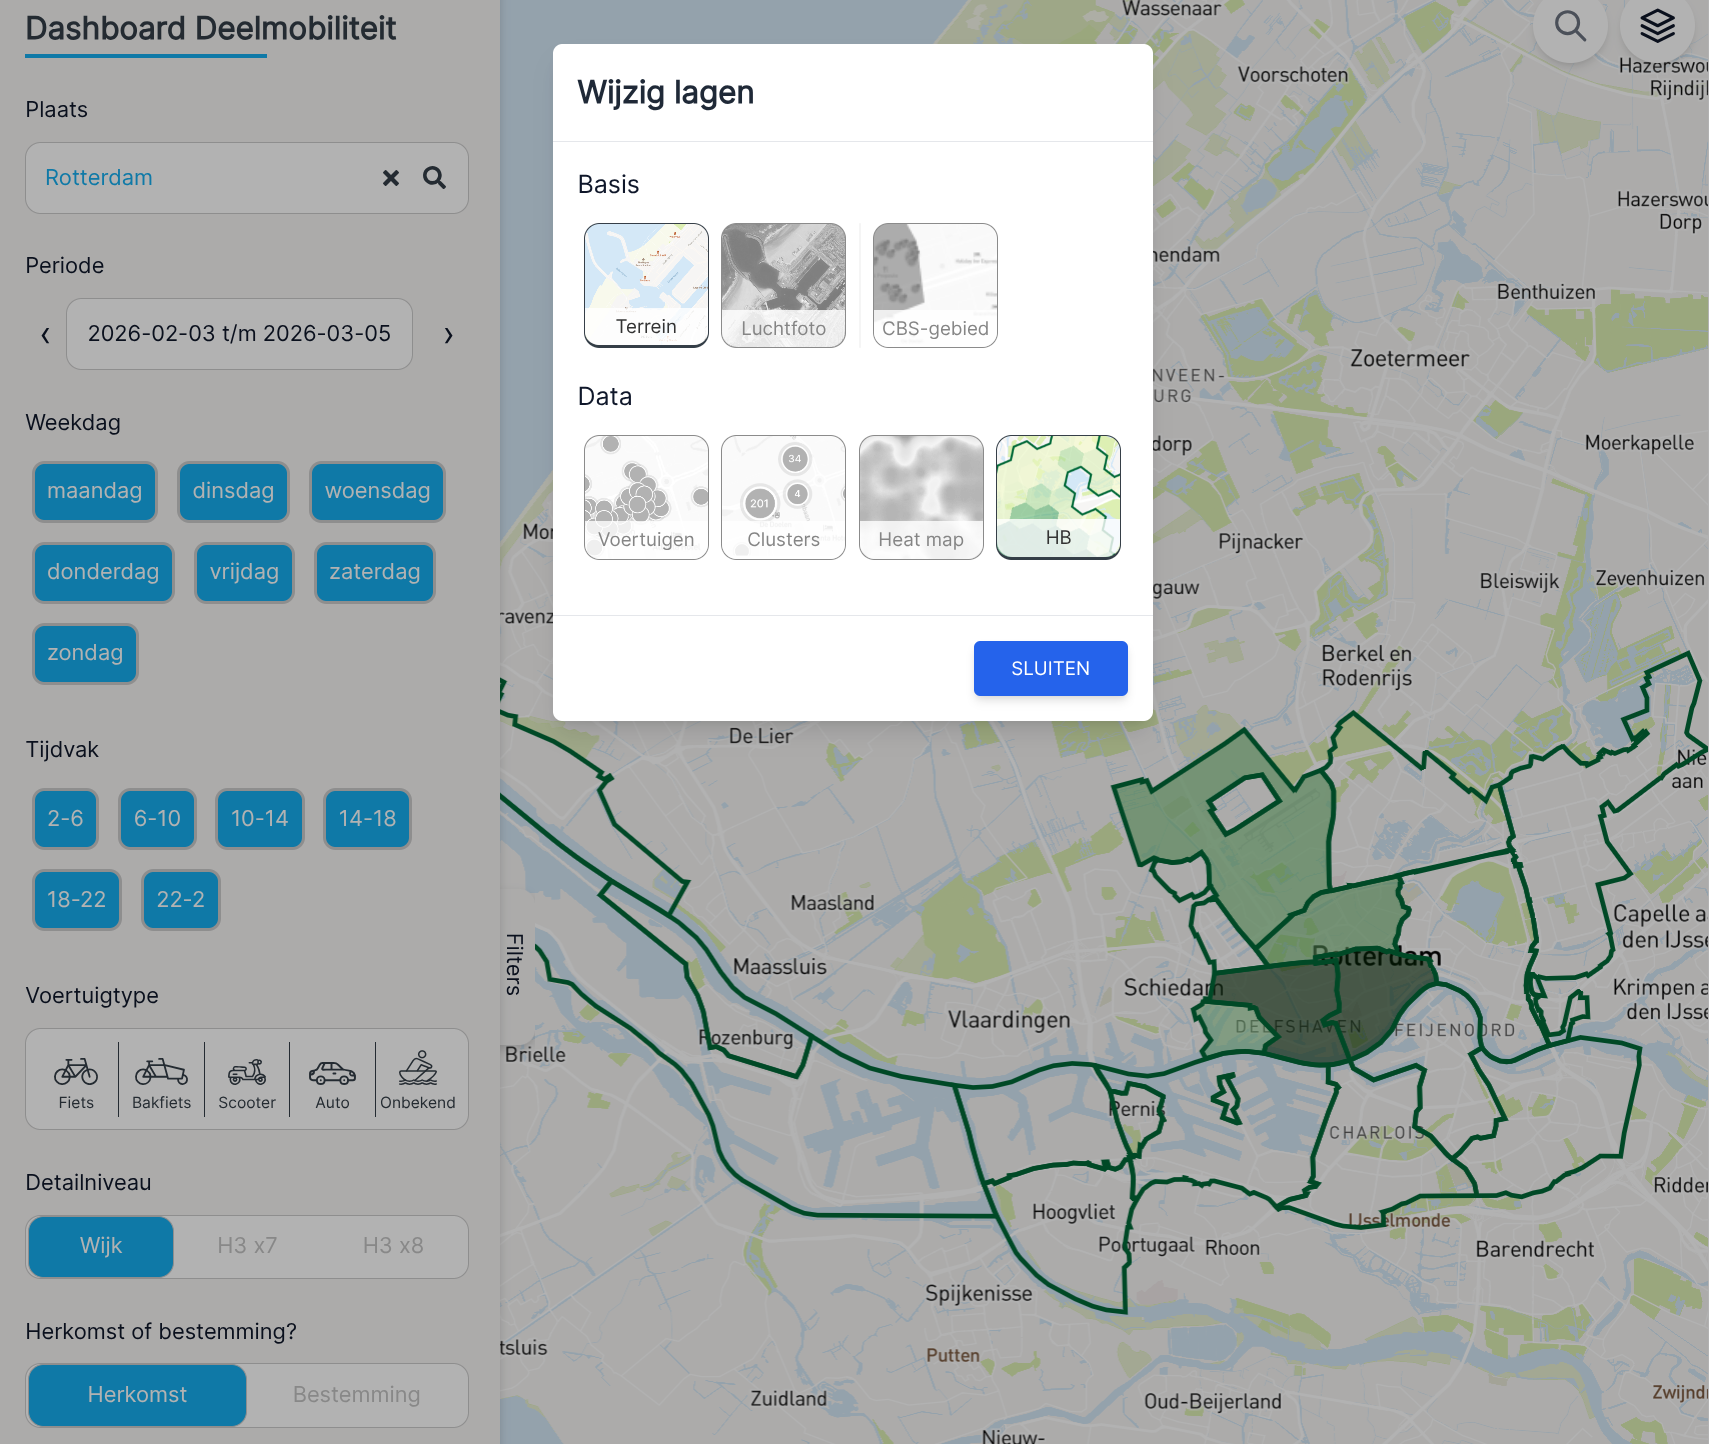The image size is (1709, 1444).
Task: Close the dialog with Sluiten
Action: [1050, 668]
